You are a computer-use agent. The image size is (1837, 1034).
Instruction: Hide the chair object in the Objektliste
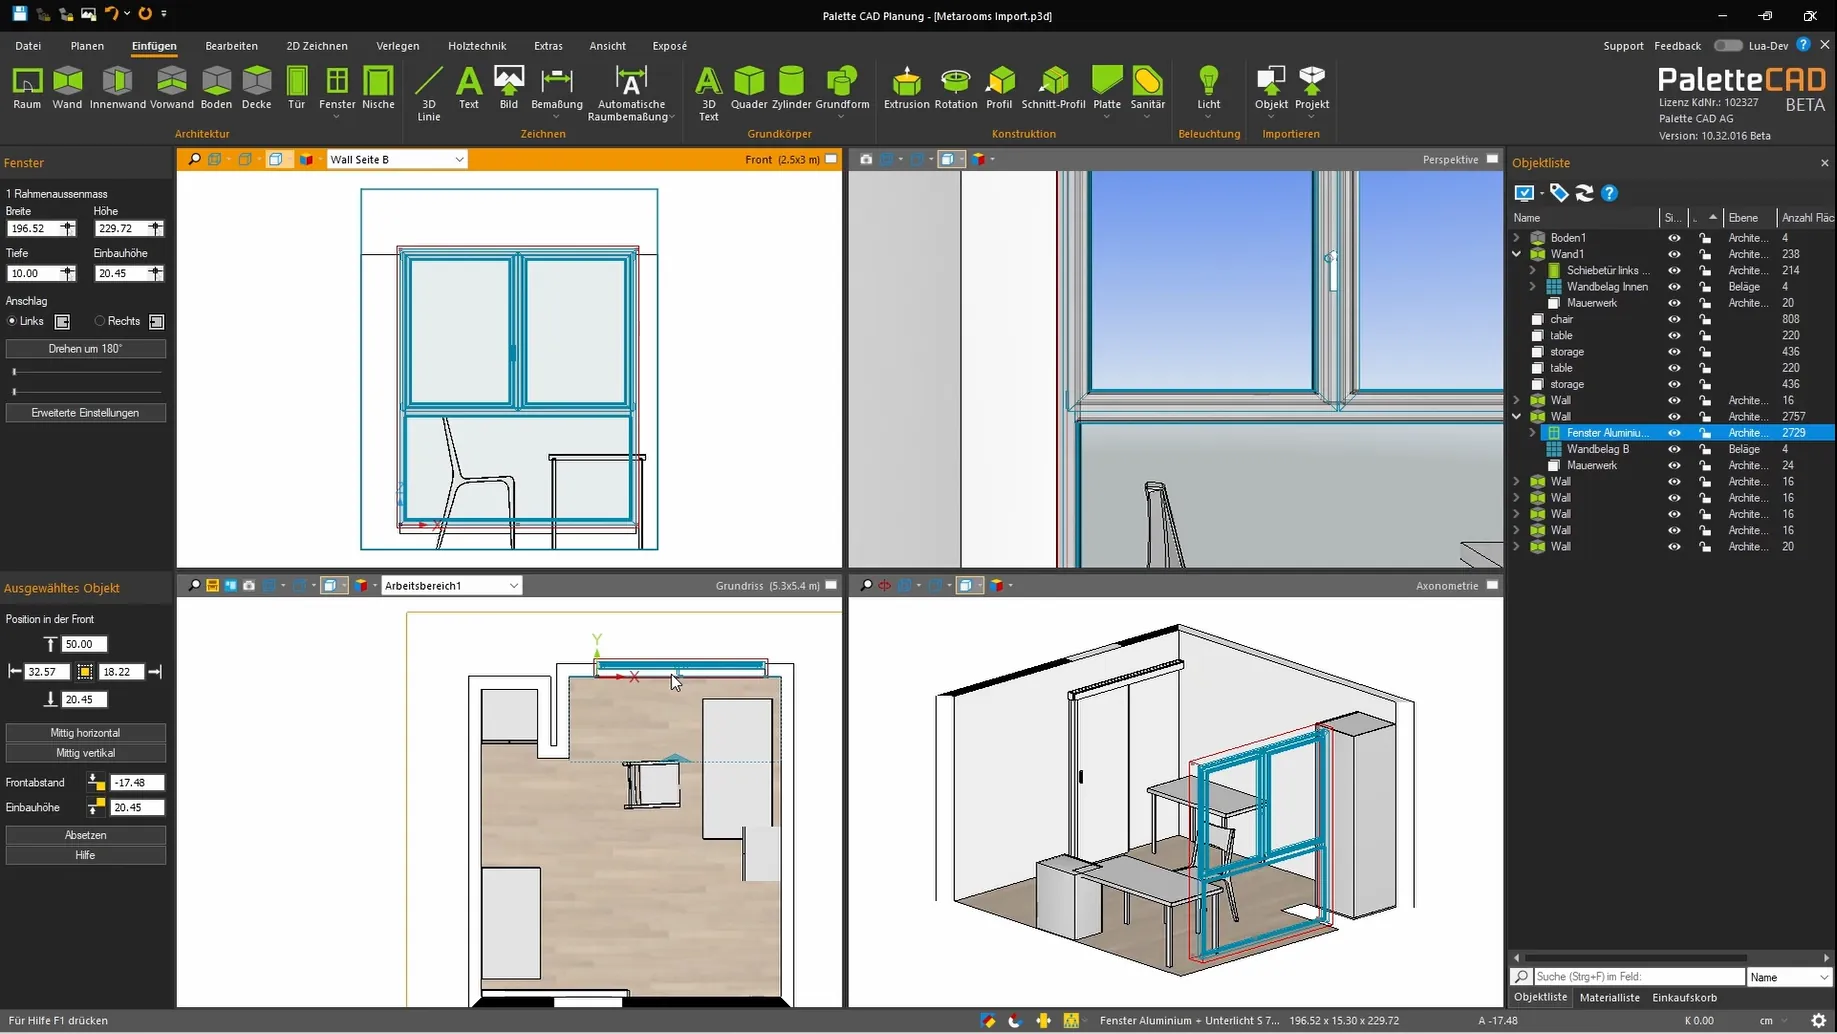[1674, 319]
